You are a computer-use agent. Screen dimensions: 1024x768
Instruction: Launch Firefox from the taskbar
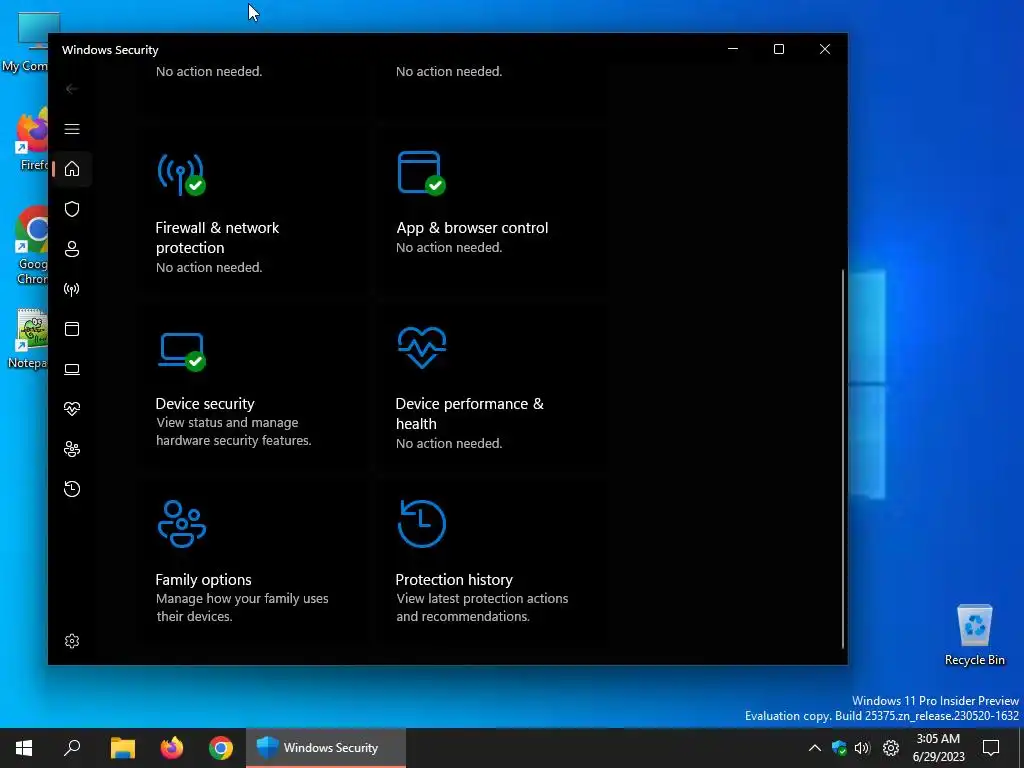point(172,748)
